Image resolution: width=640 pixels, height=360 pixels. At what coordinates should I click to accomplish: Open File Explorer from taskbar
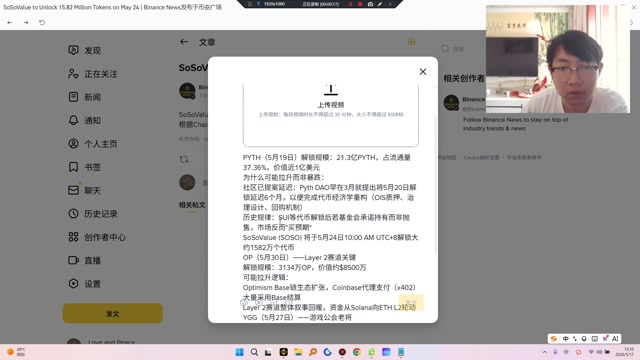298,352
